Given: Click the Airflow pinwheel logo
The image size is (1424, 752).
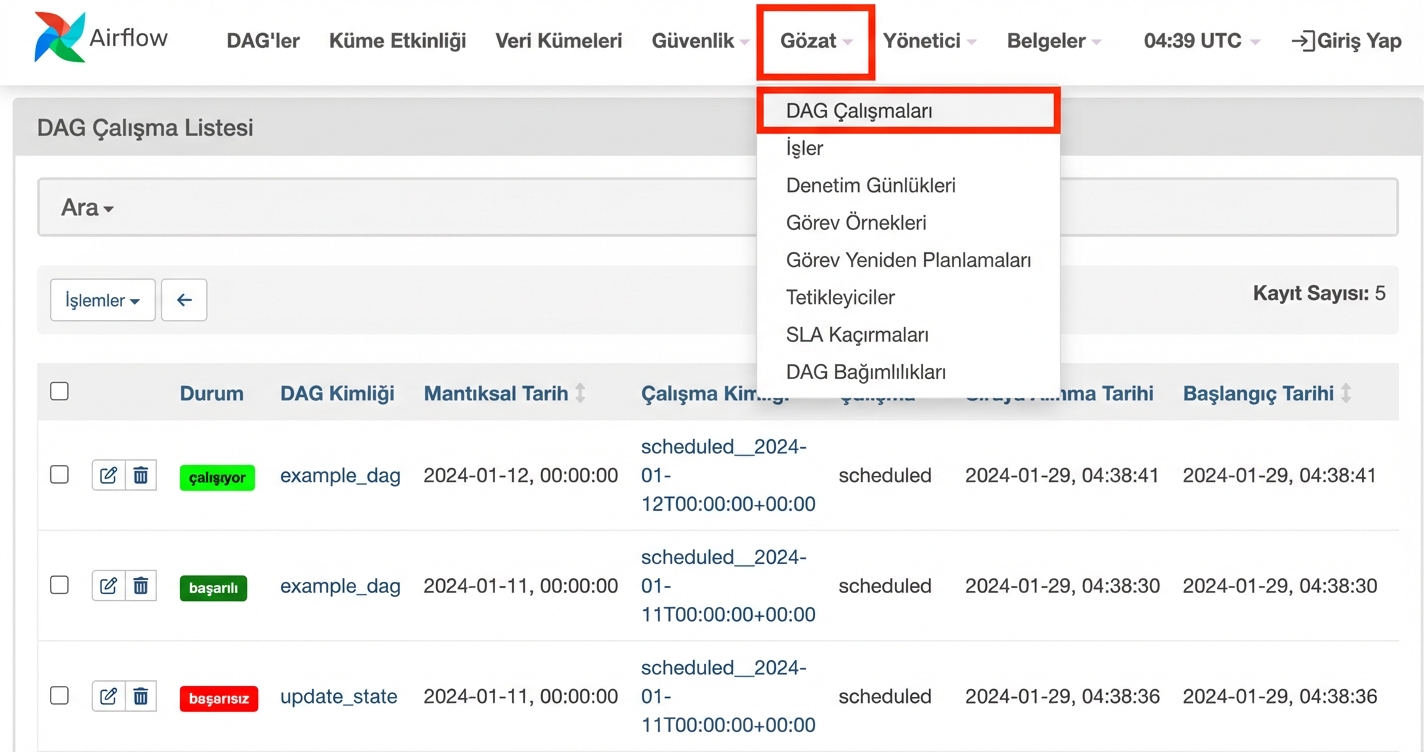Looking at the screenshot, I should tap(59, 39).
